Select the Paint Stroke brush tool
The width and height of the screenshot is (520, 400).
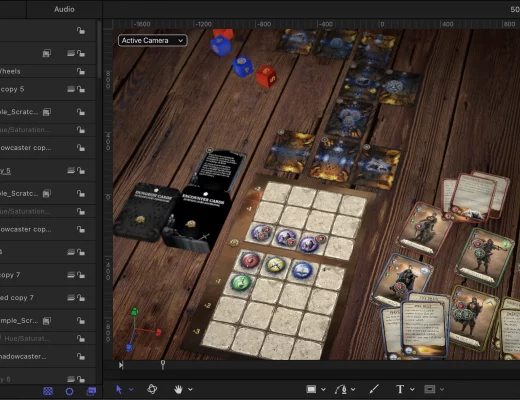point(374,389)
